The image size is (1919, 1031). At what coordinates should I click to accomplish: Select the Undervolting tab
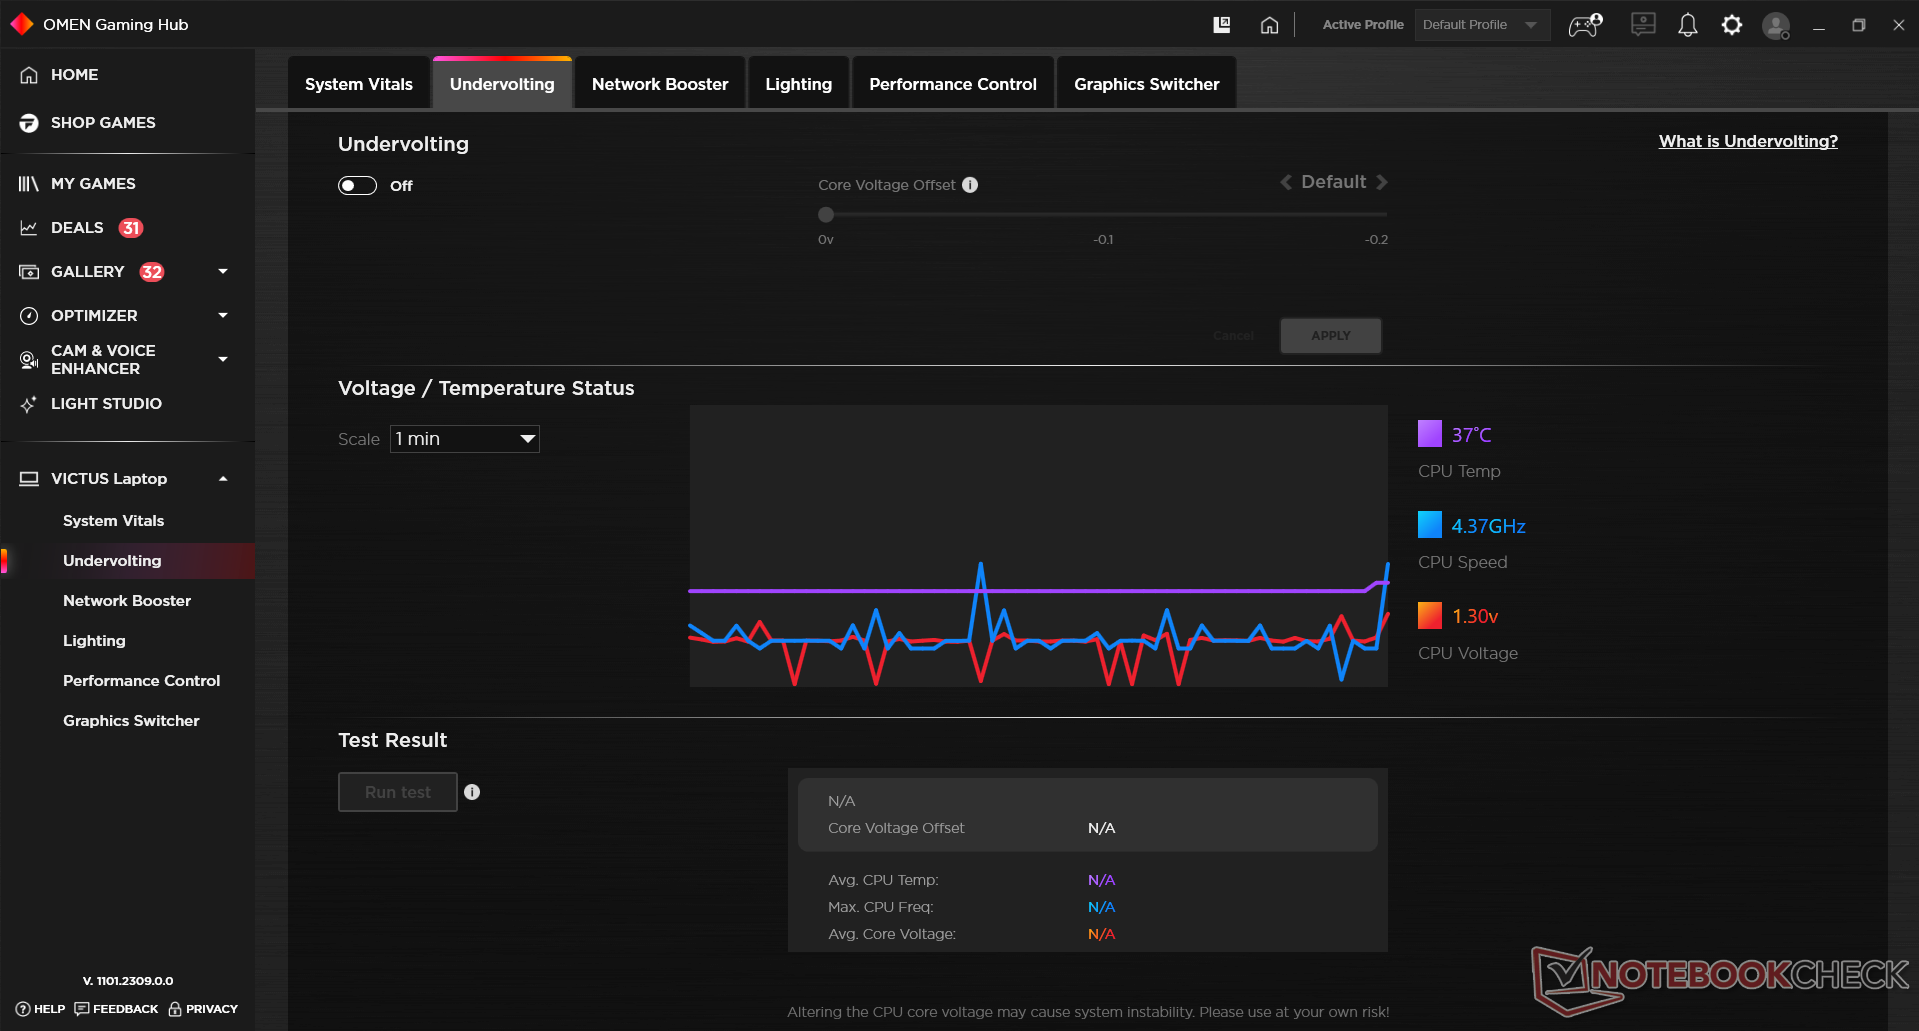point(502,84)
